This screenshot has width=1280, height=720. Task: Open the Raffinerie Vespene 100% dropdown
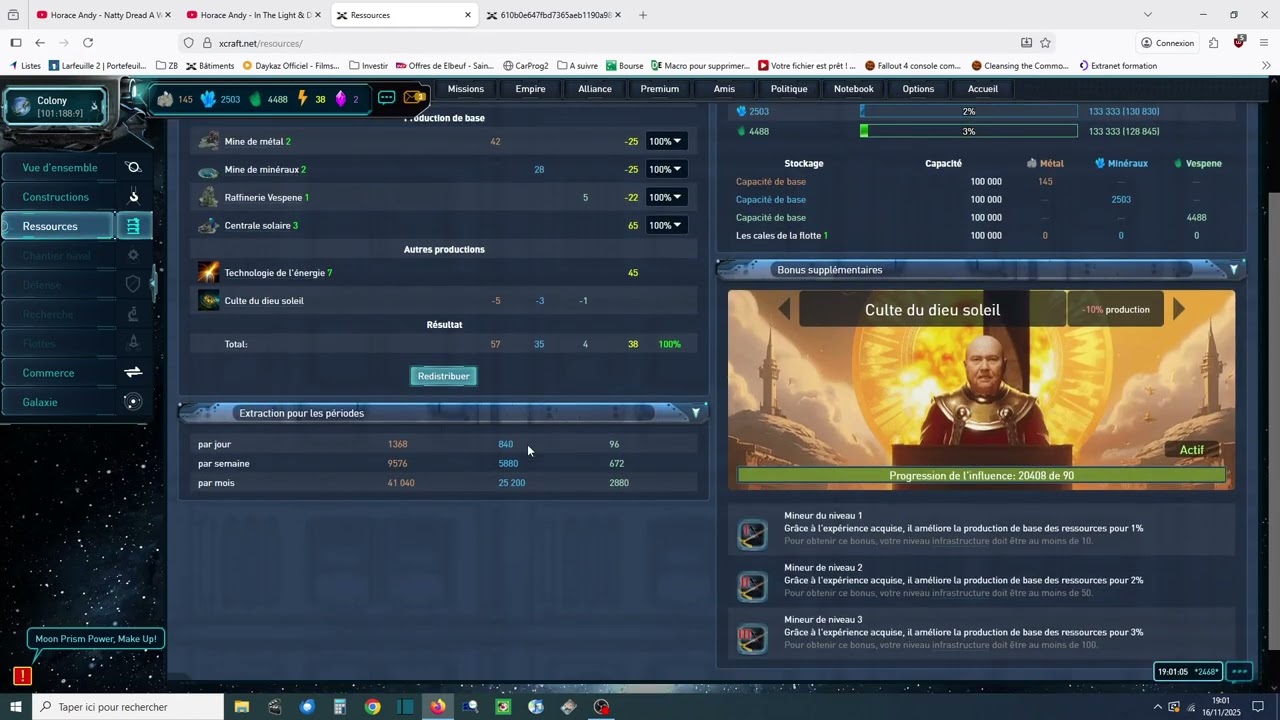pos(665,198)
